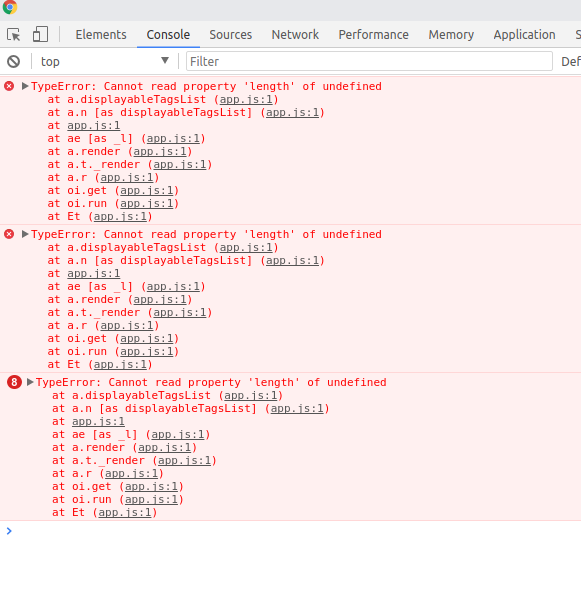The width and height of the screenshot is (581, 599).
Task: Open app.js:1 link in first a.t._render line
Action: pyautogui.click(x=180, y=164)
